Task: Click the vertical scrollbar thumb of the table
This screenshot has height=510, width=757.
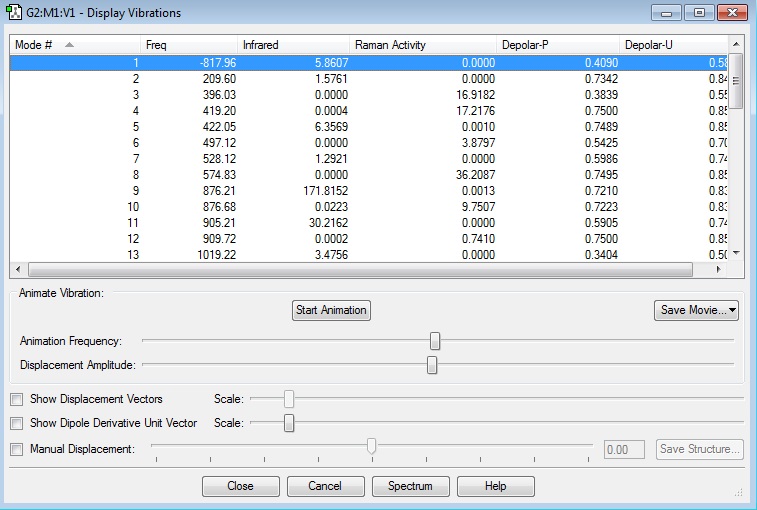Action: tap(736, 81)
